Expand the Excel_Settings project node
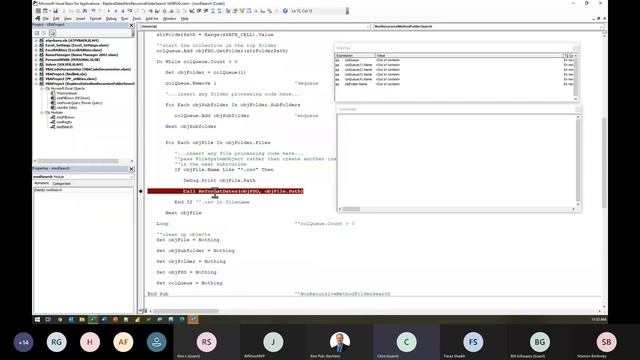Screen dimensions: 640x360 point(36,45)
